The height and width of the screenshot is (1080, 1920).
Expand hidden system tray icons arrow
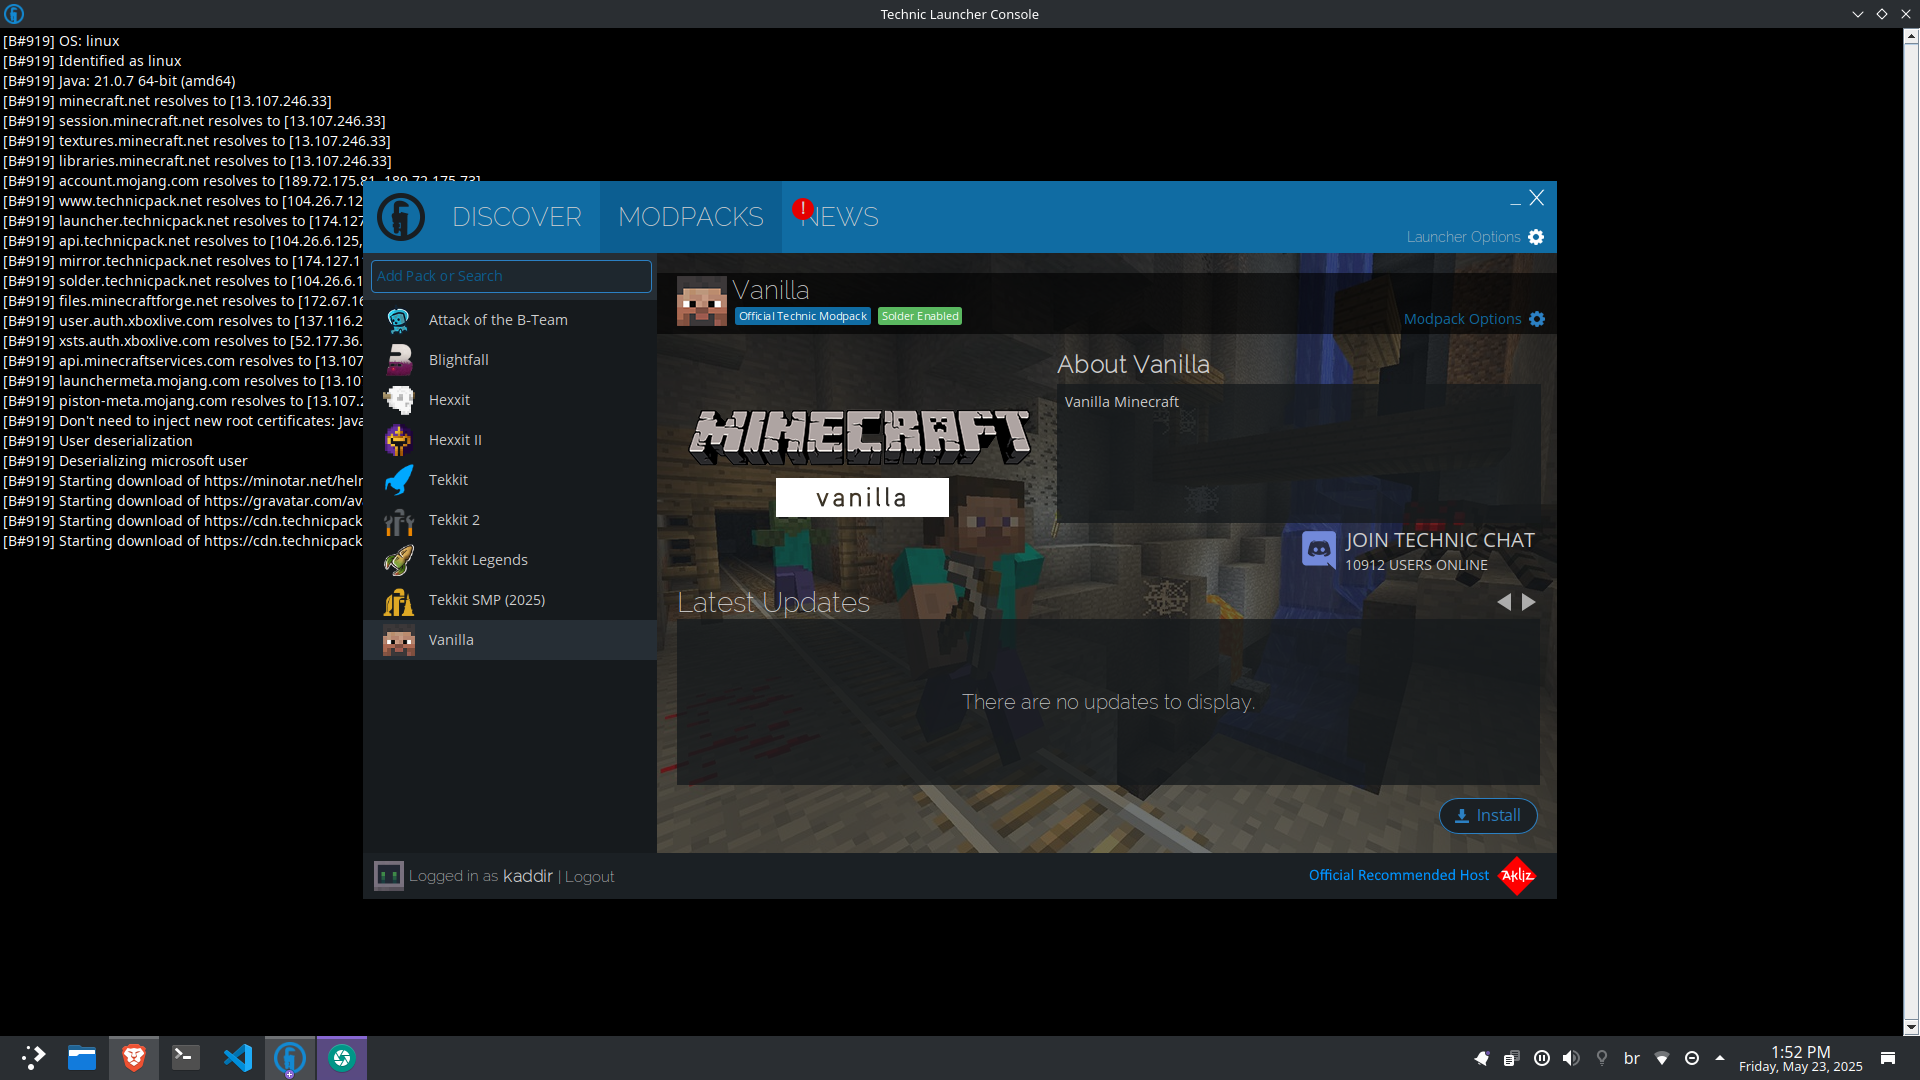pyautogui.click(x=1720, y=1058)
